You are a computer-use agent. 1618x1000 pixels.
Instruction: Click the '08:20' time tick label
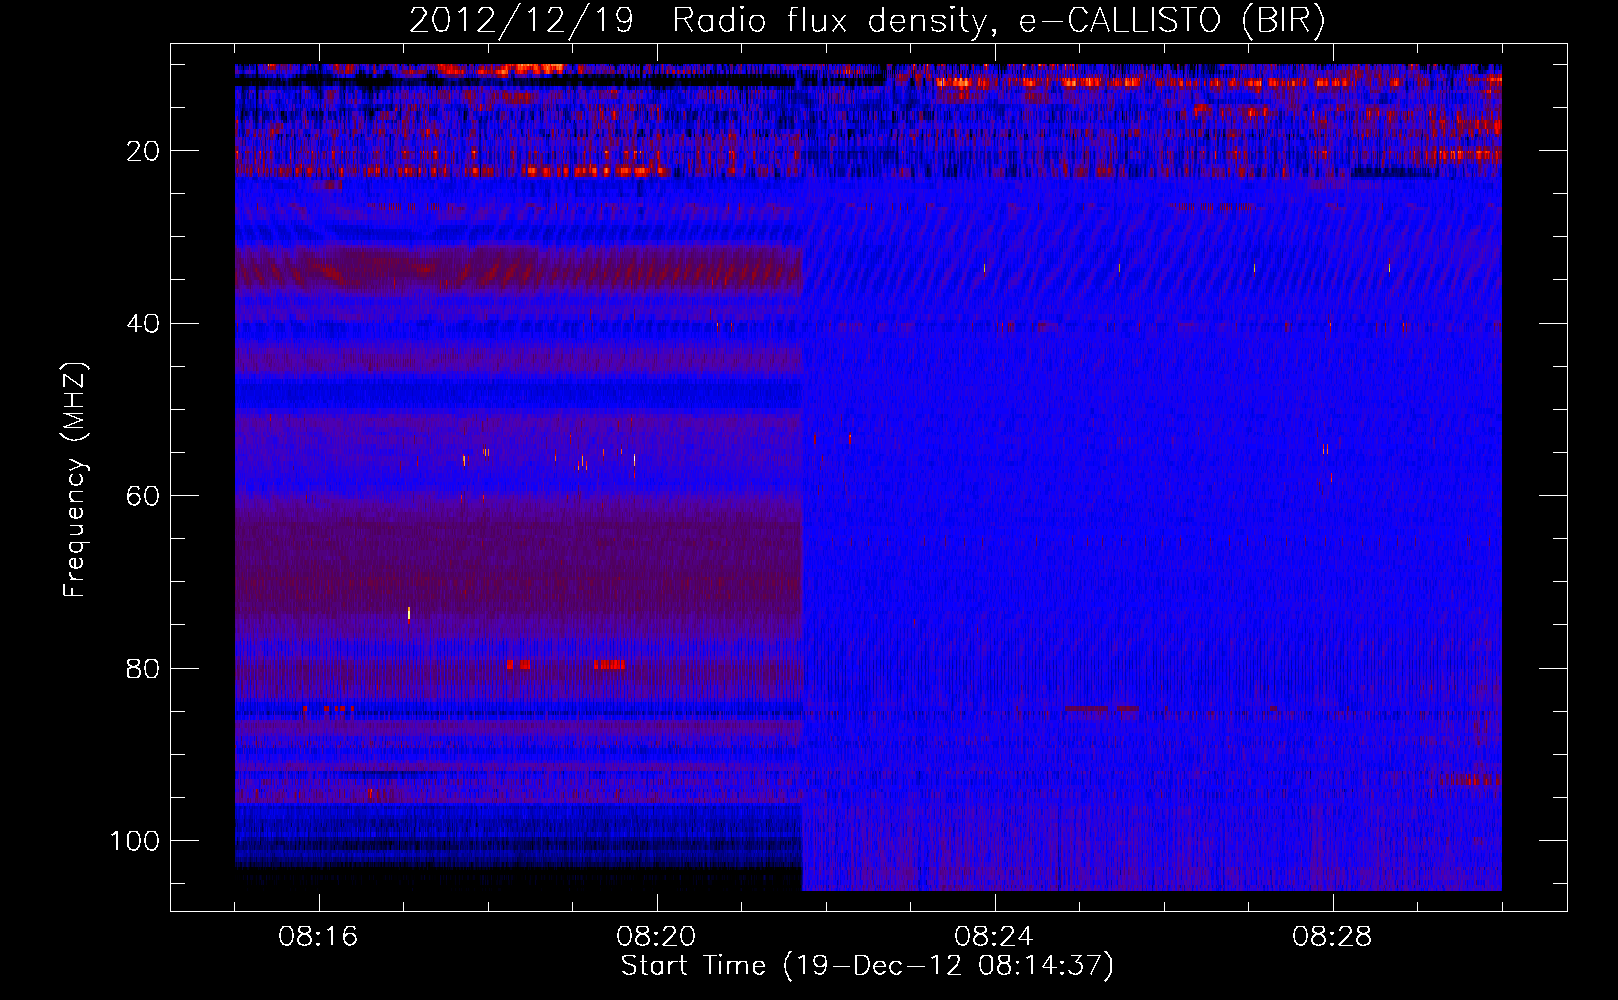click(657, 937)
